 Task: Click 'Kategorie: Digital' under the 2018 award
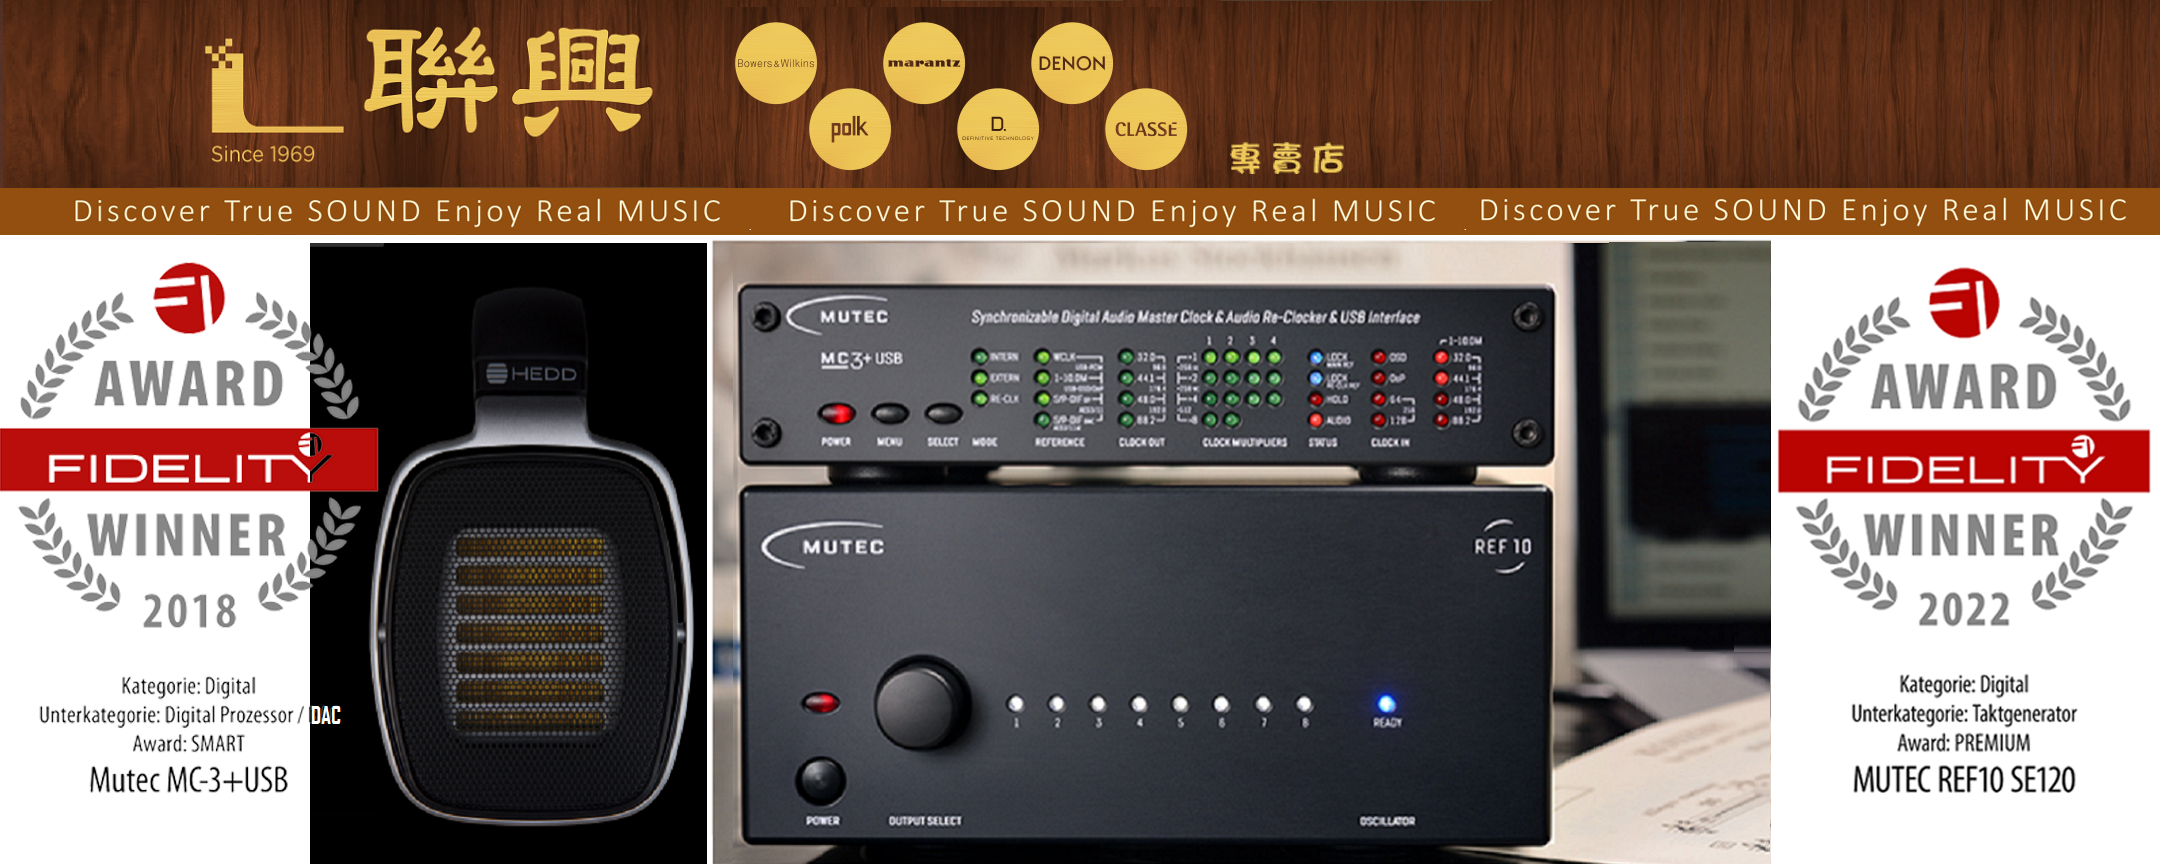click(x=189, y=686)
